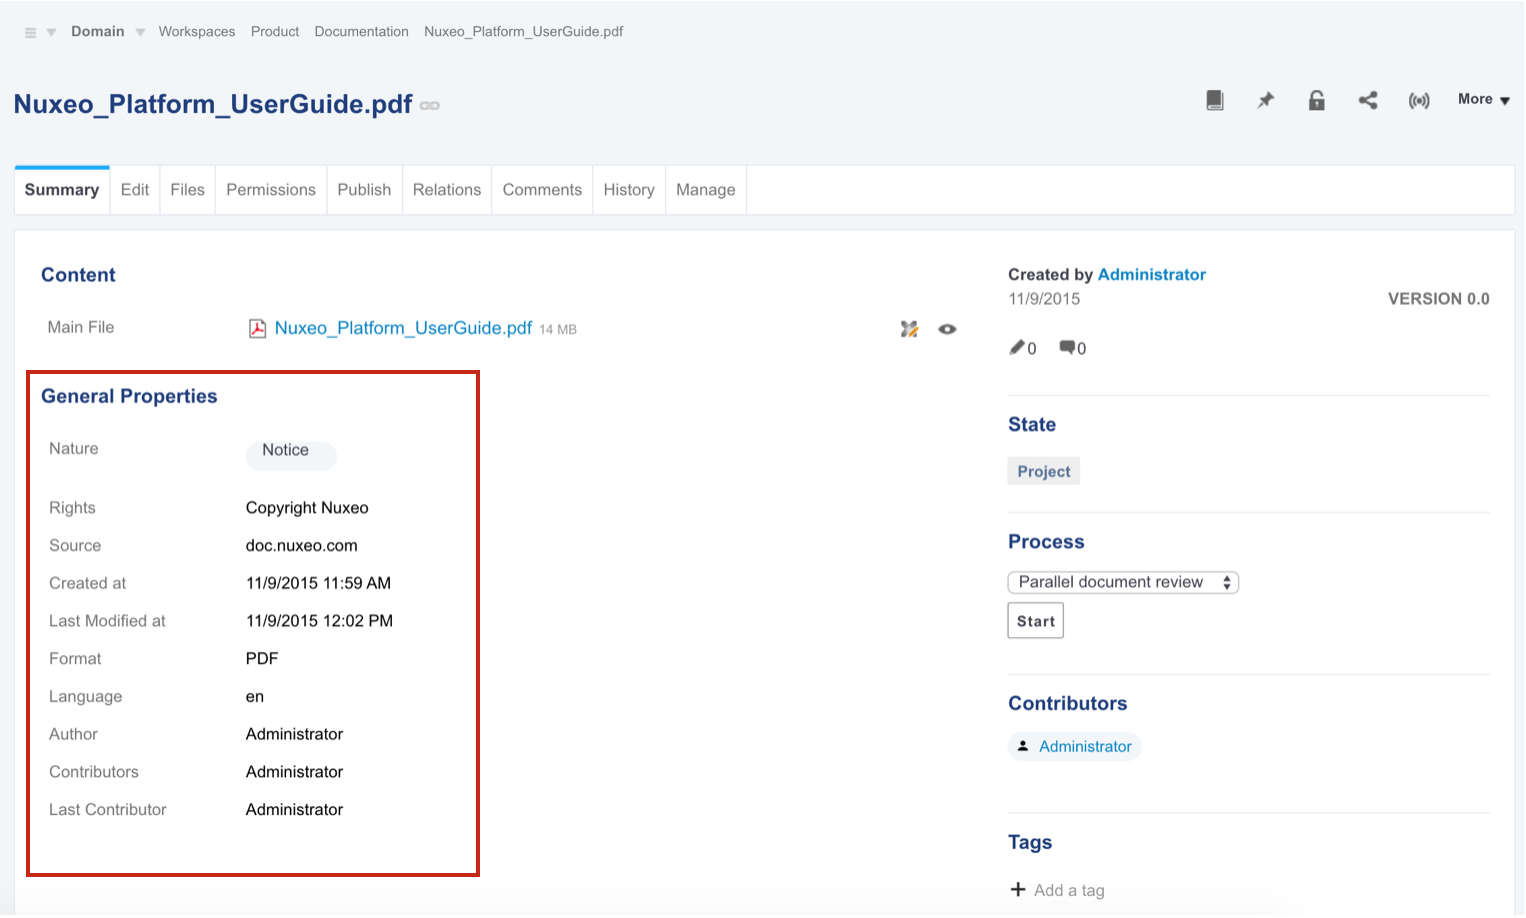Click the plus icon to add tag

click(1018, 890)
